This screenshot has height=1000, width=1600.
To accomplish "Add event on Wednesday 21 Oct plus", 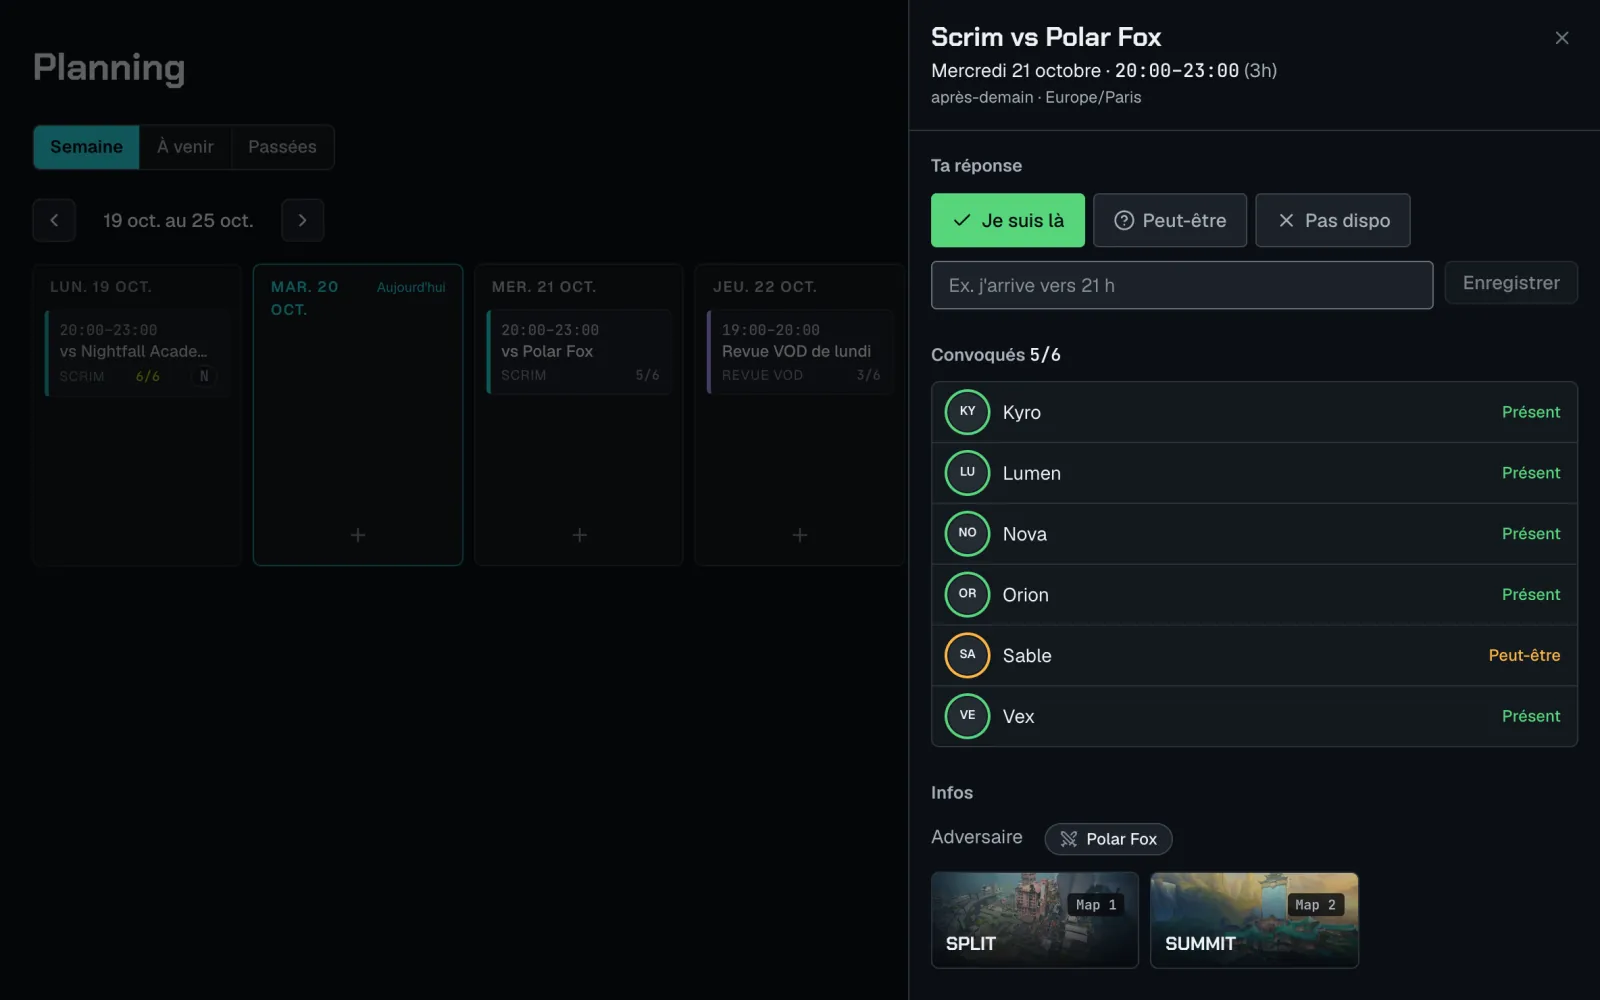I will point(579,535).
